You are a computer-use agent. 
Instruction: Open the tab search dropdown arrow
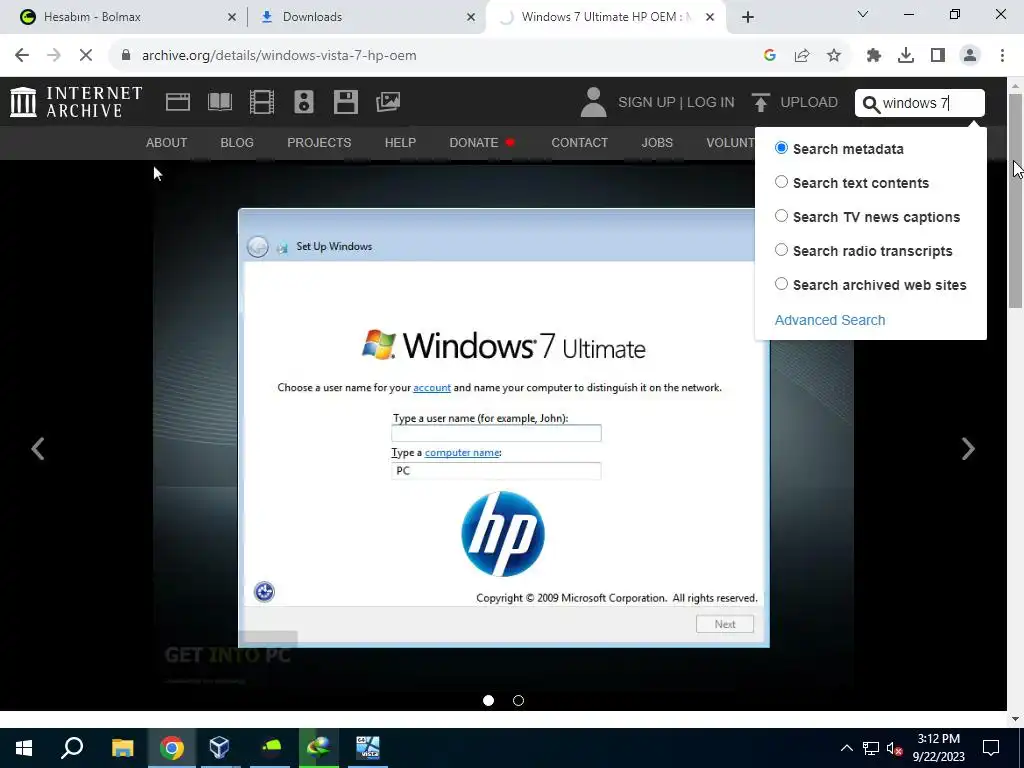(x=863, y=14)
